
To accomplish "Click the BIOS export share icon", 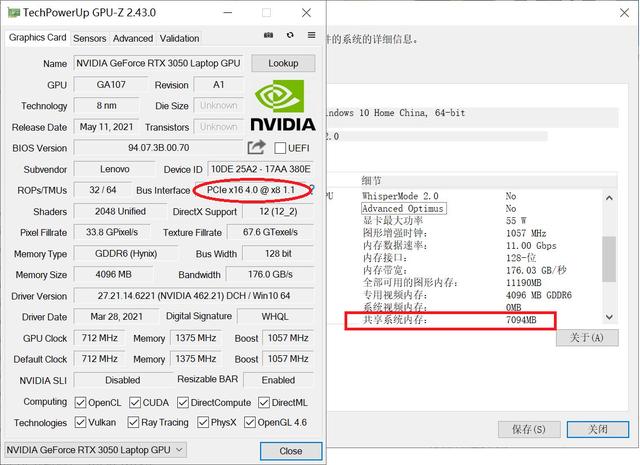I will coord(256,147).
